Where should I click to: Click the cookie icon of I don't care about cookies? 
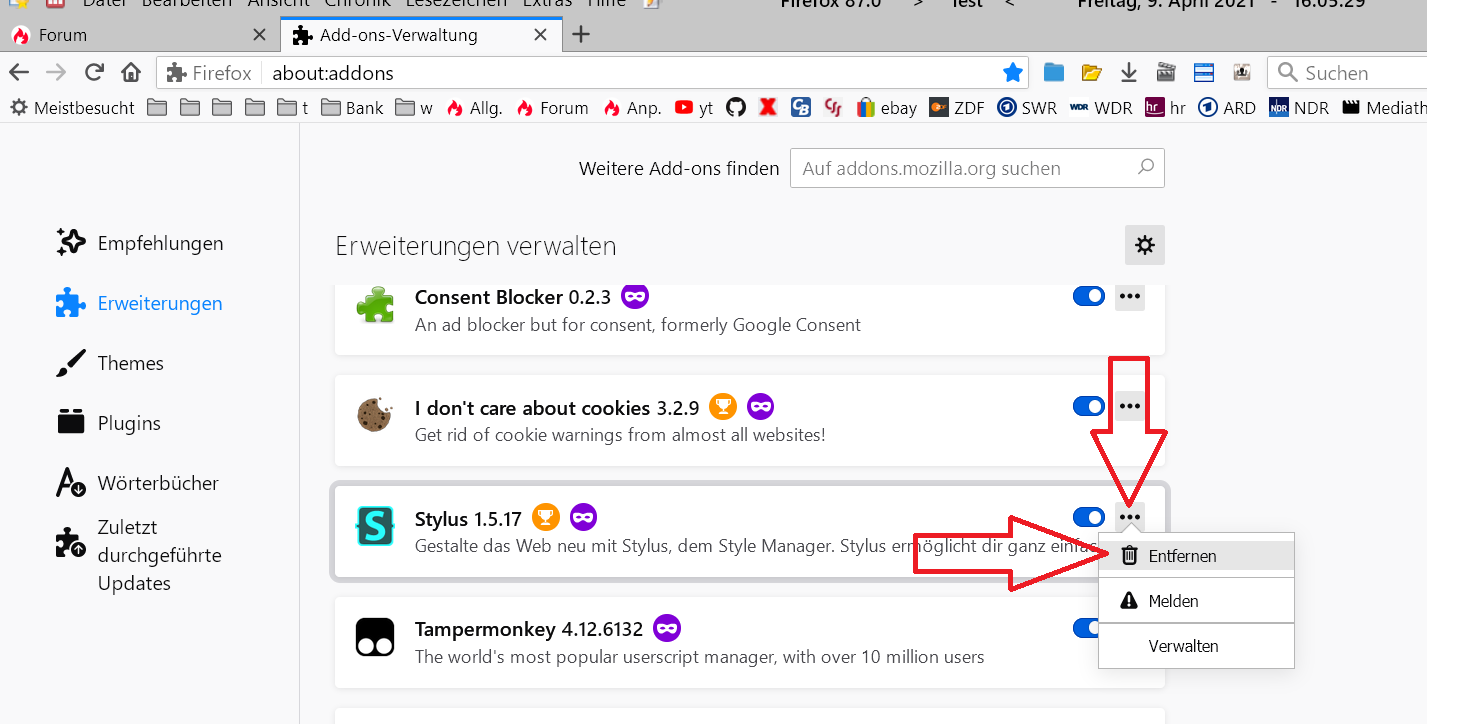tap(375, 415)
